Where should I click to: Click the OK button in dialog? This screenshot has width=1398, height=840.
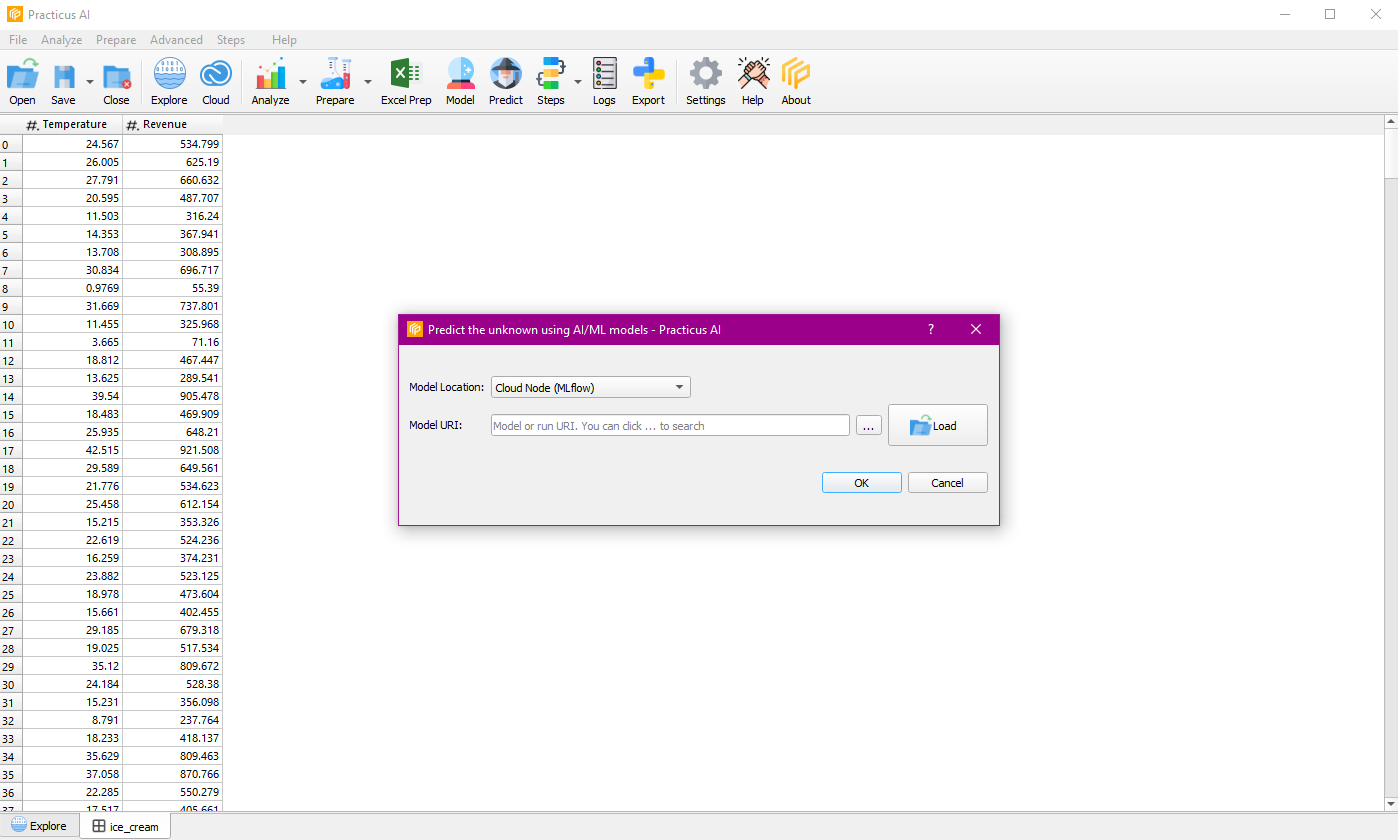point(861,483)
